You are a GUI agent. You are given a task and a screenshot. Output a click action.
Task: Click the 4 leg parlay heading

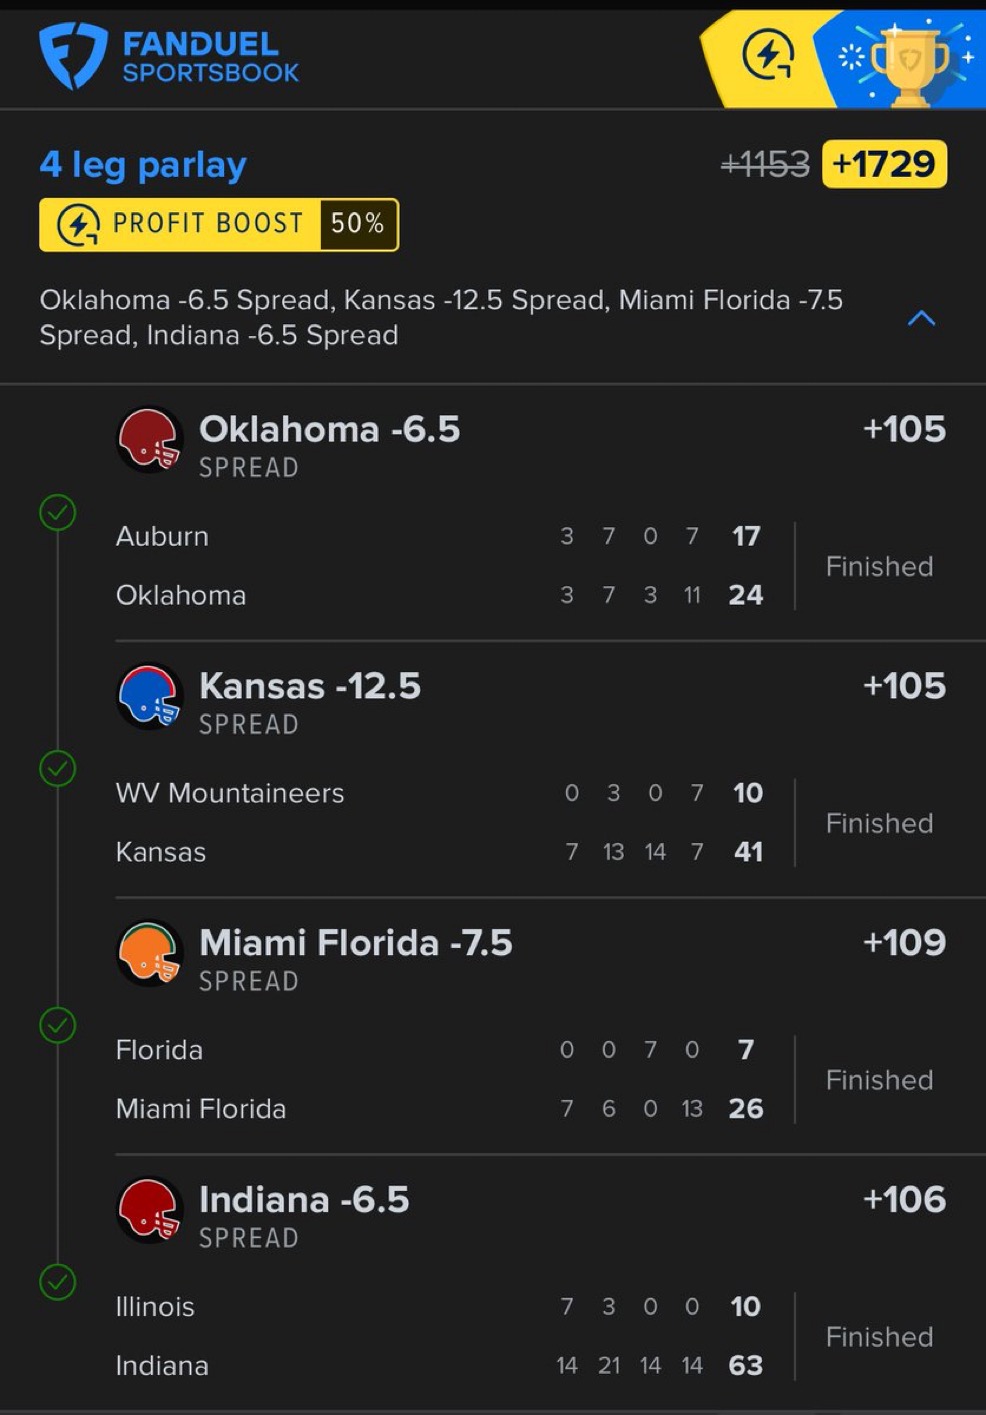tap(143, 164)
